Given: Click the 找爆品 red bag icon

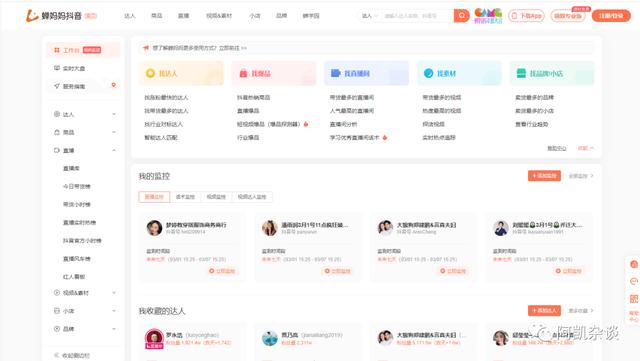Looking at the screenshot, I should 243,74.
